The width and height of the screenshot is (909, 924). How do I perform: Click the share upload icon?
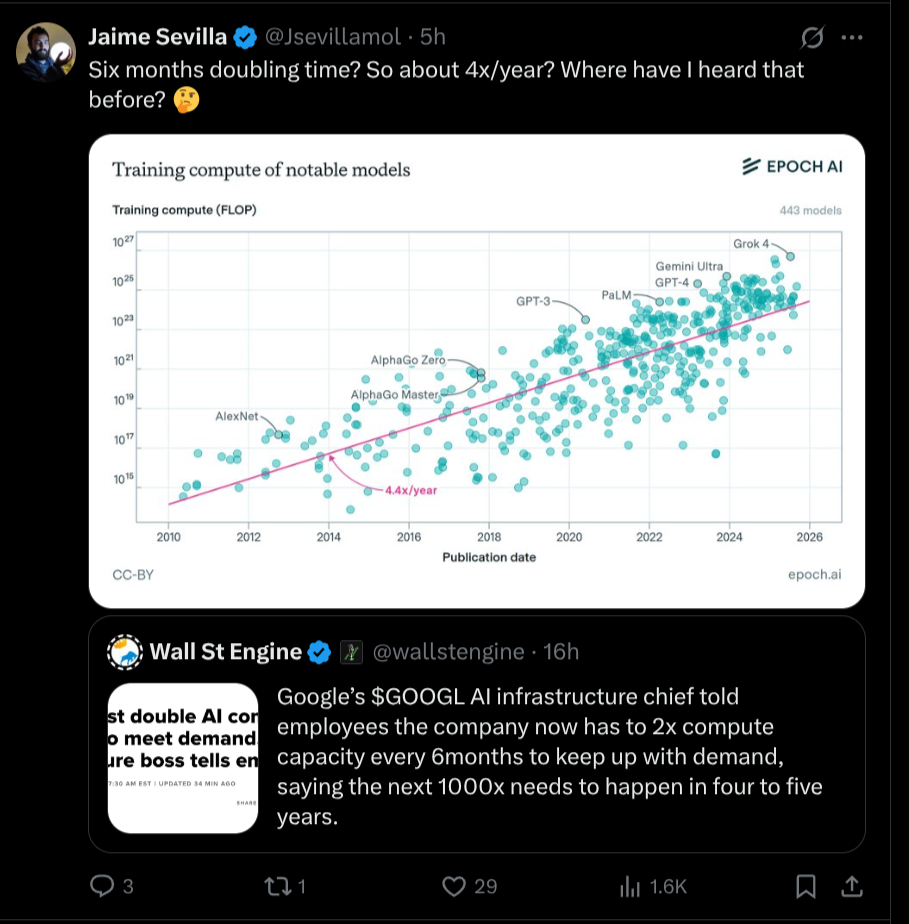tap(851, 886)
